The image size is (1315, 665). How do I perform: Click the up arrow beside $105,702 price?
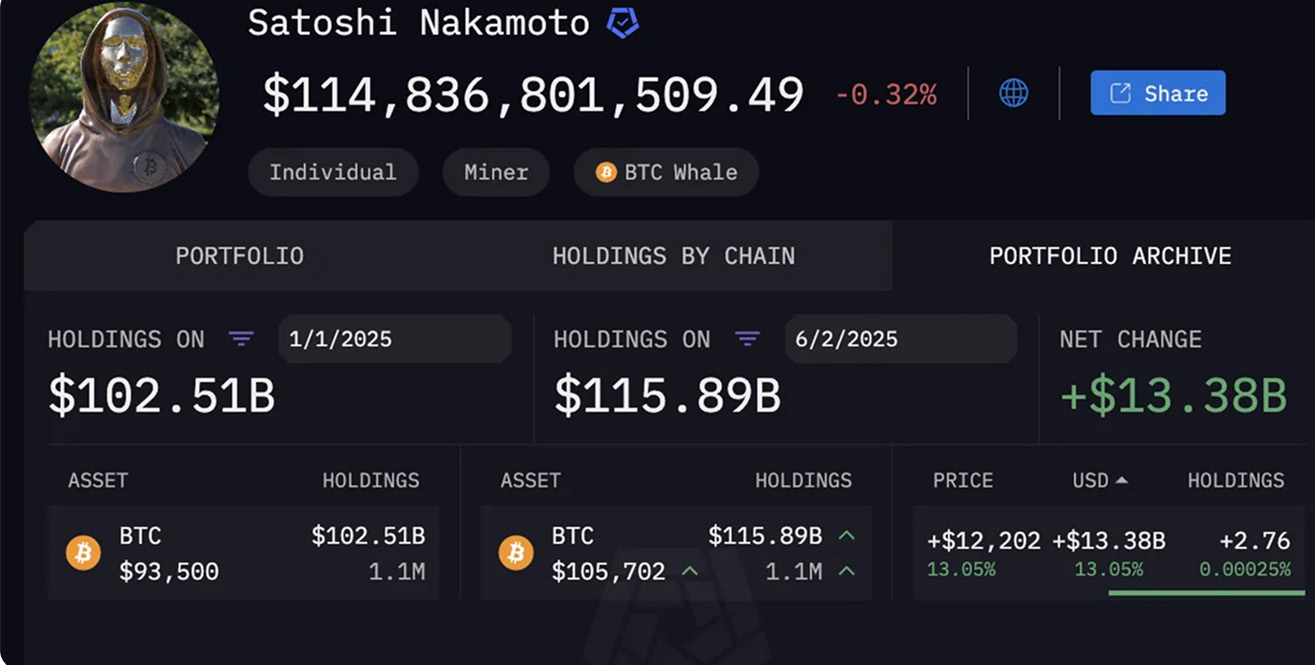tap(690, 571)
